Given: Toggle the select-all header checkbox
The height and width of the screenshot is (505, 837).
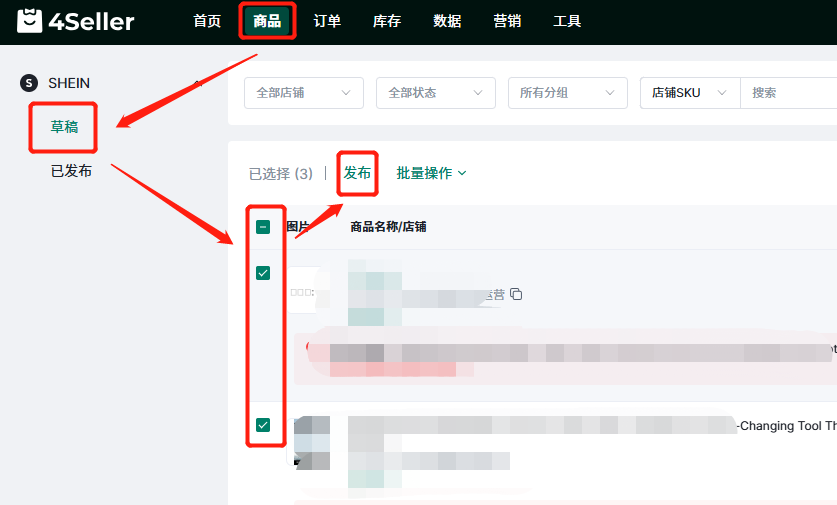Looking at the screenshot, I should tap(263, 227).
